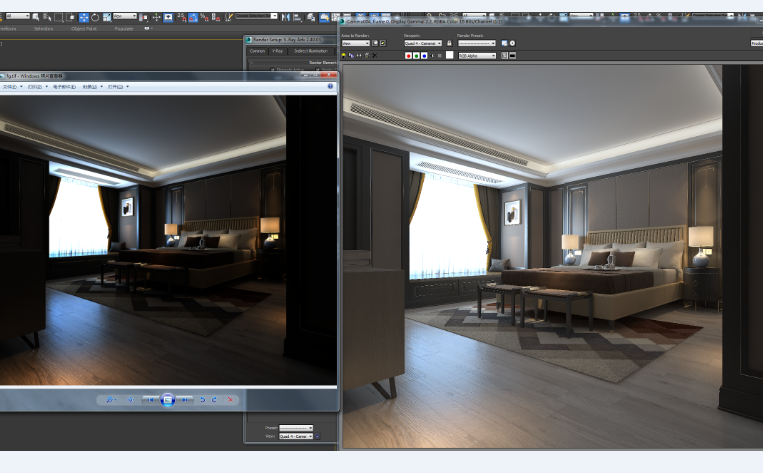Go to next image in photo viewer
Screen dimensions: 763x473
pos(185,400)
